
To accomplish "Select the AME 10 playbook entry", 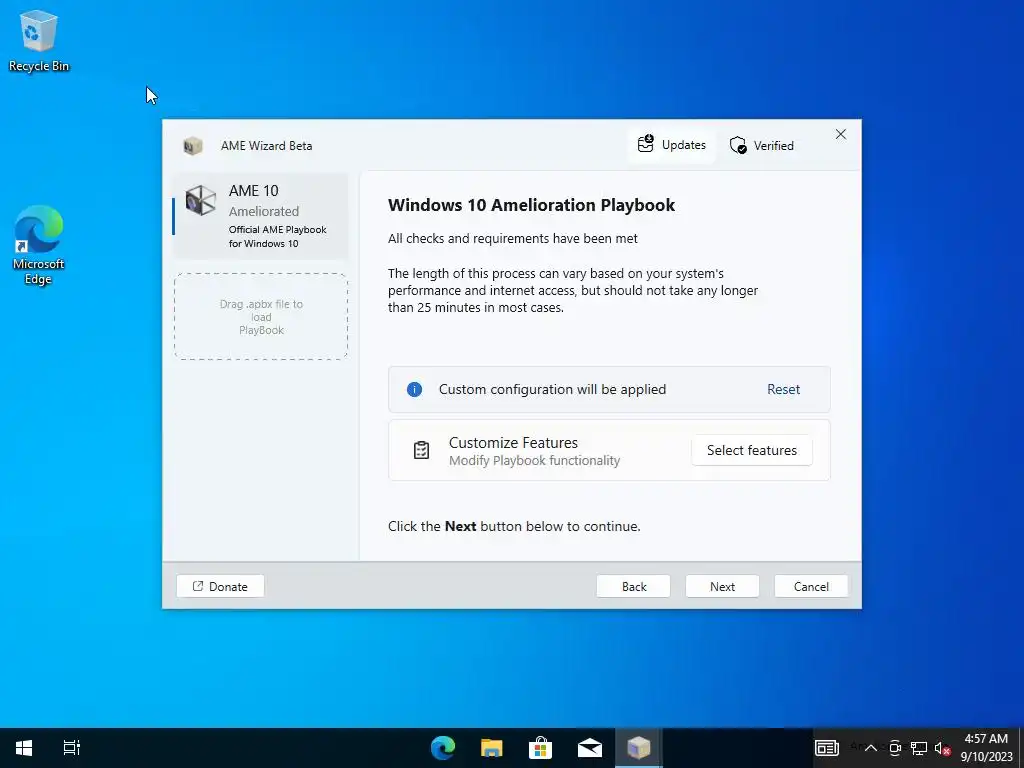I will 261,216.
